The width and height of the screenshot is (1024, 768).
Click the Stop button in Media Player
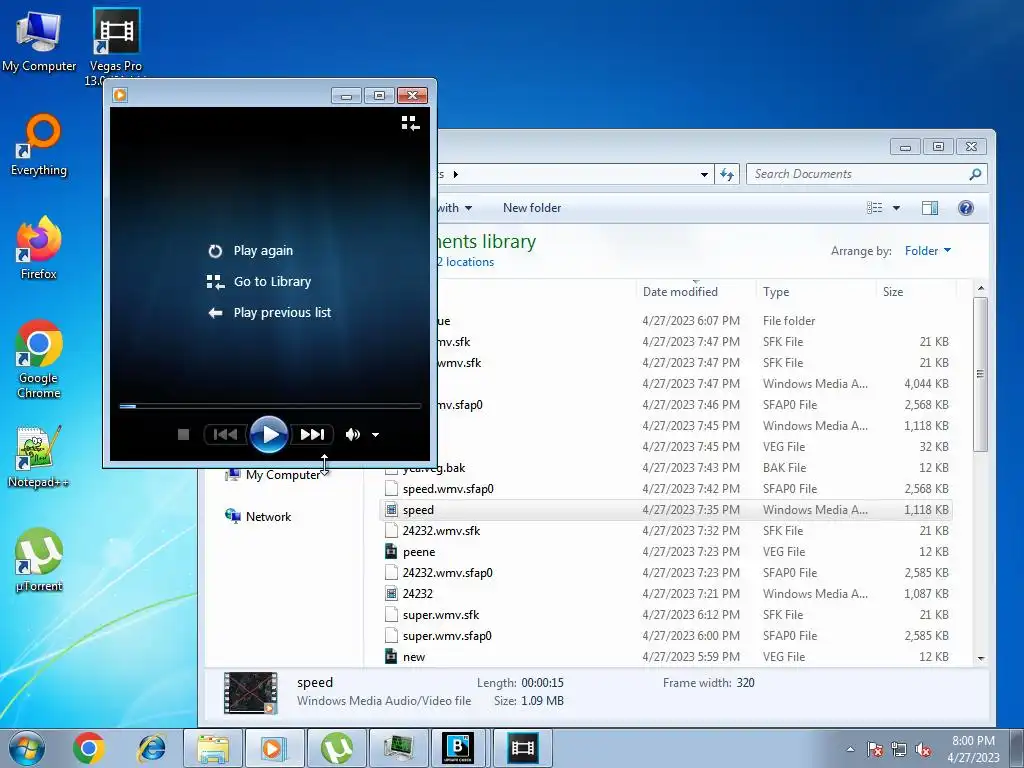point(184,434)
